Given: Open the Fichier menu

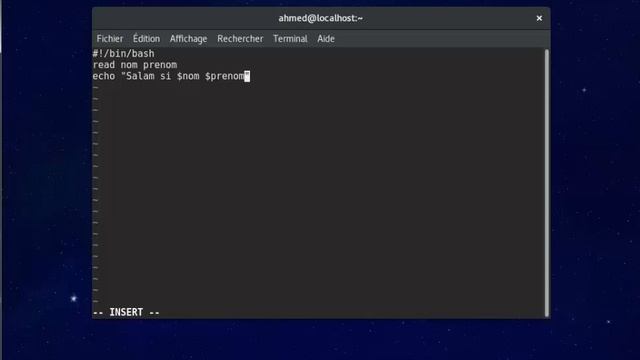Looking at the screenshot, I should click(110, 39).
